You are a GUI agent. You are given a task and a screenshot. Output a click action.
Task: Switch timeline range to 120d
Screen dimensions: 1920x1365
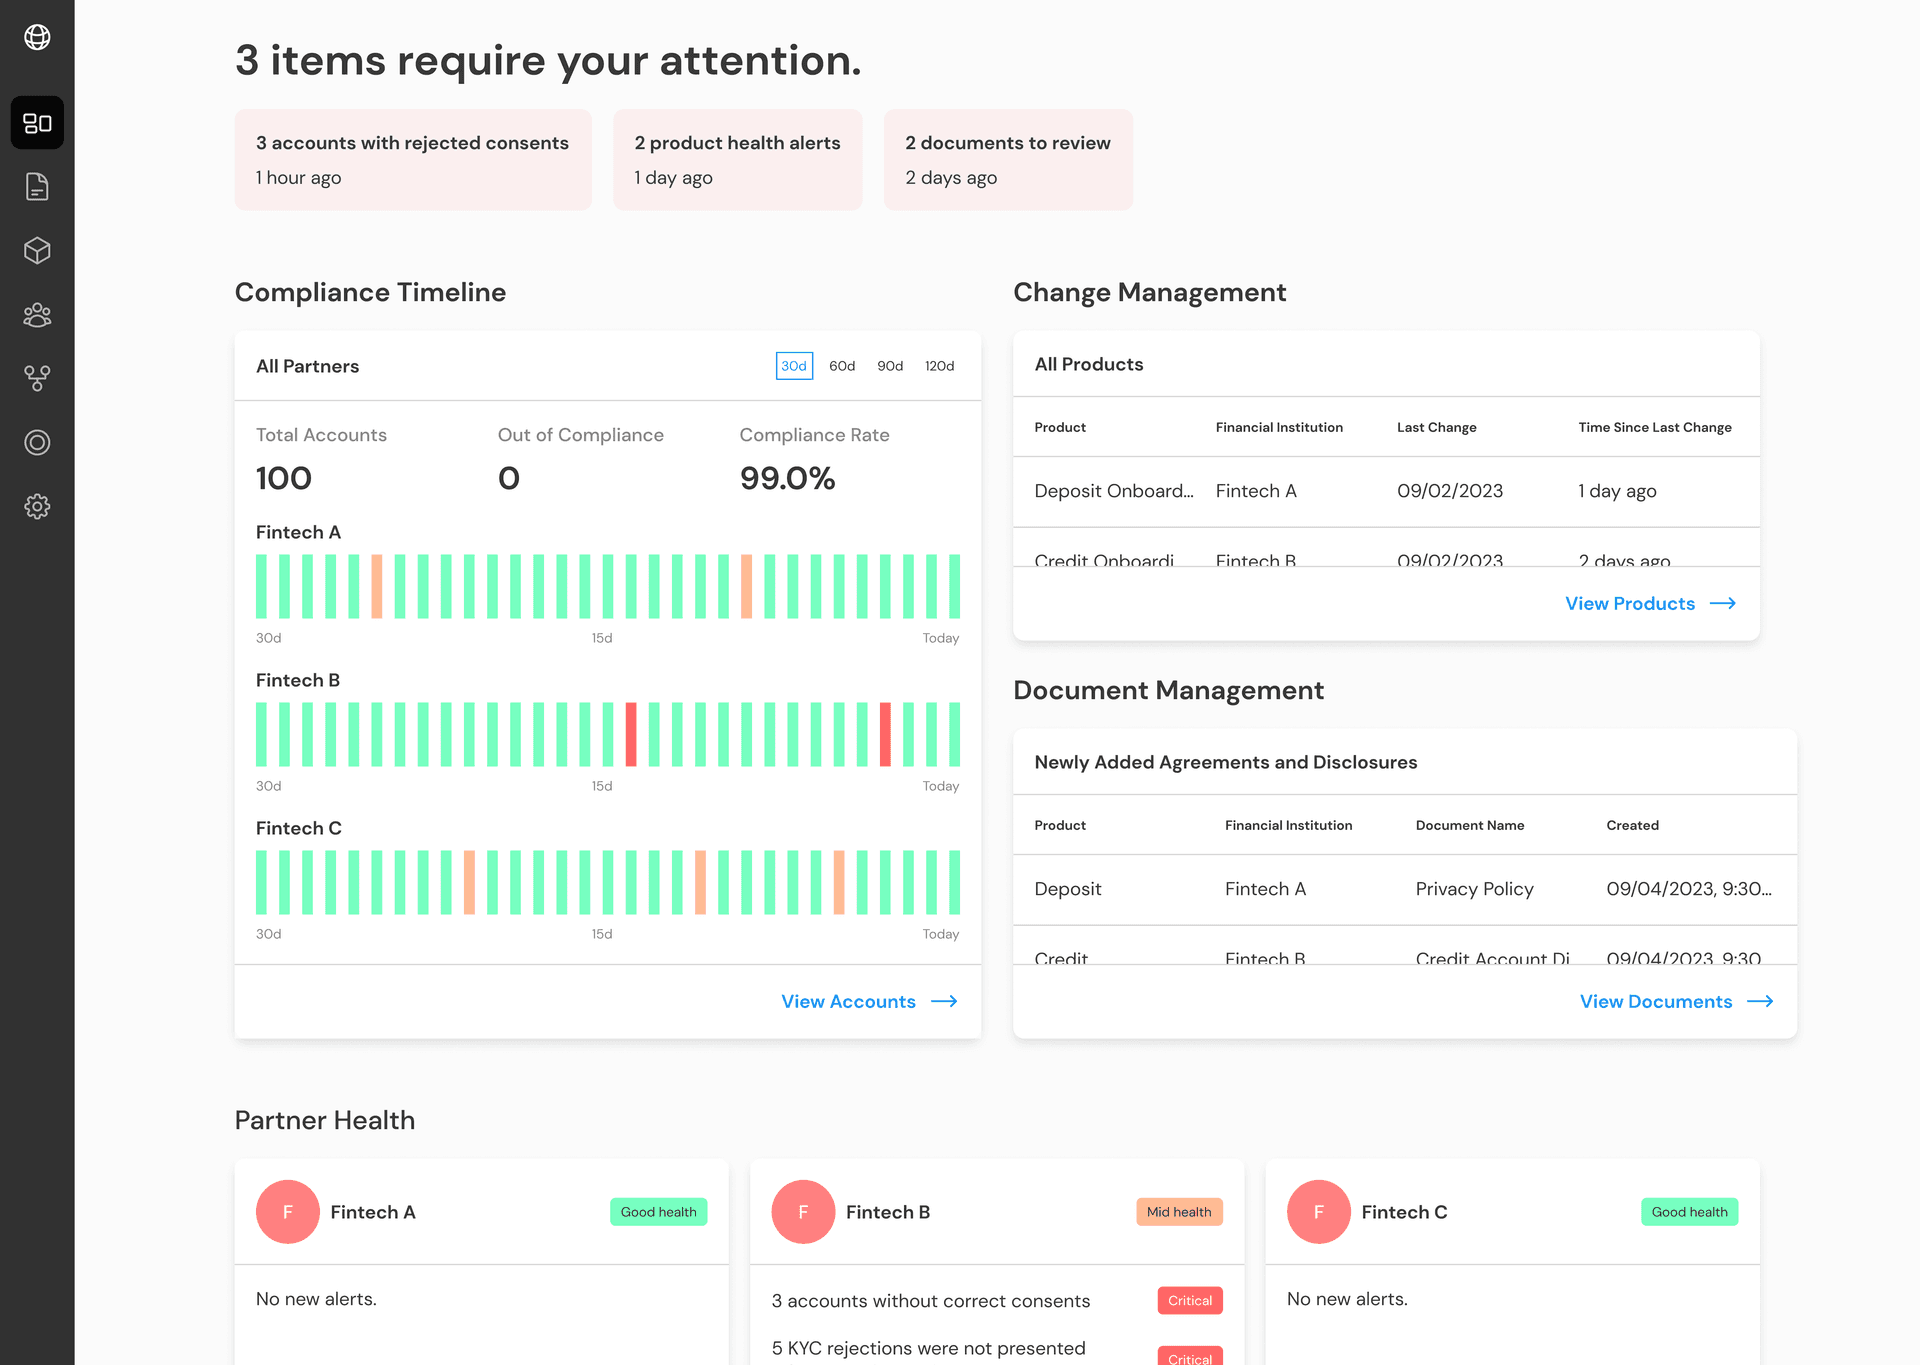(x=939, y=366)
